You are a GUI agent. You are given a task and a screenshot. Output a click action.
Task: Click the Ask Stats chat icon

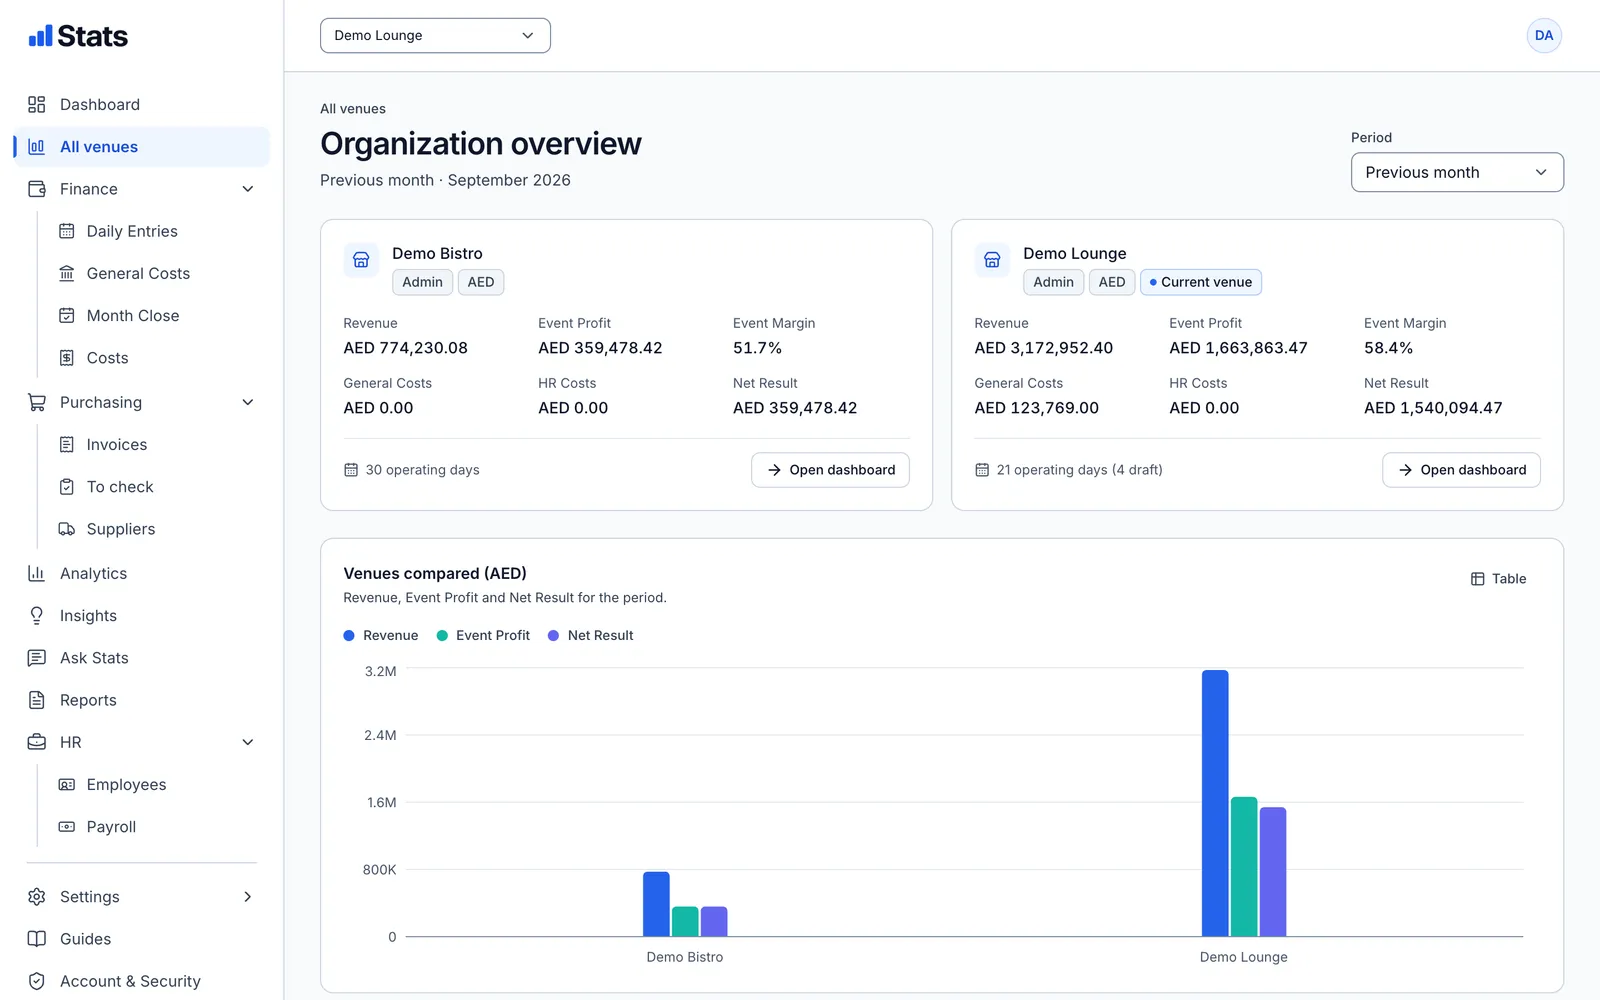pos(37,658)
